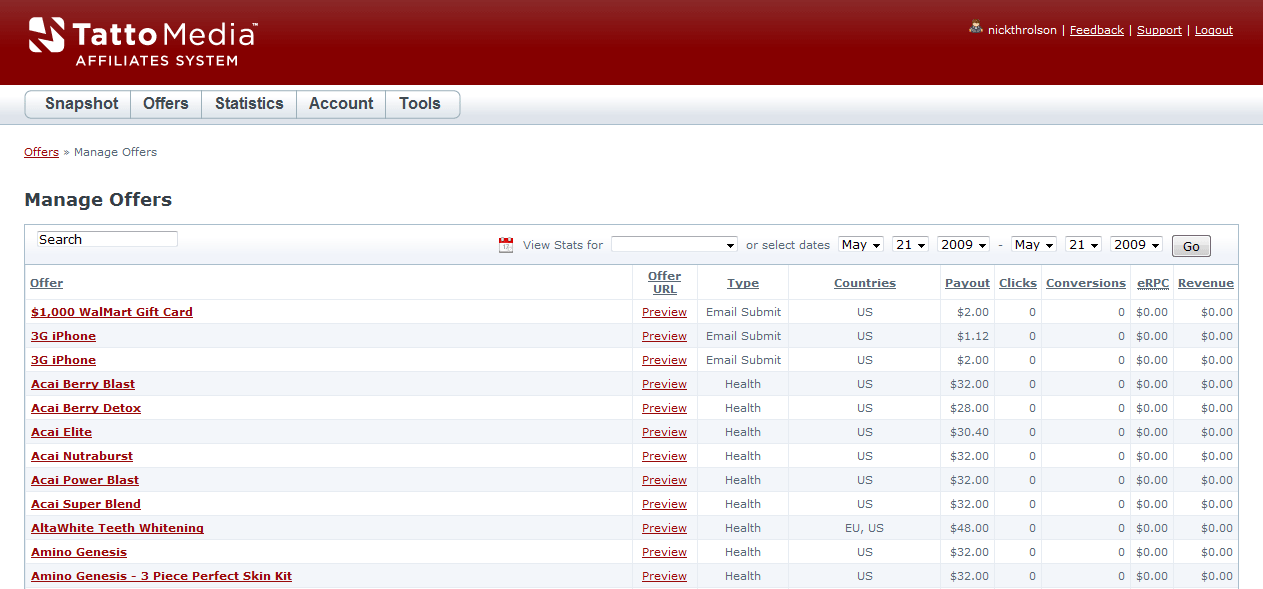Preview the Acai Berry Detox offer
This screenshot has width=1263, height=589.
tap(664, 408)
